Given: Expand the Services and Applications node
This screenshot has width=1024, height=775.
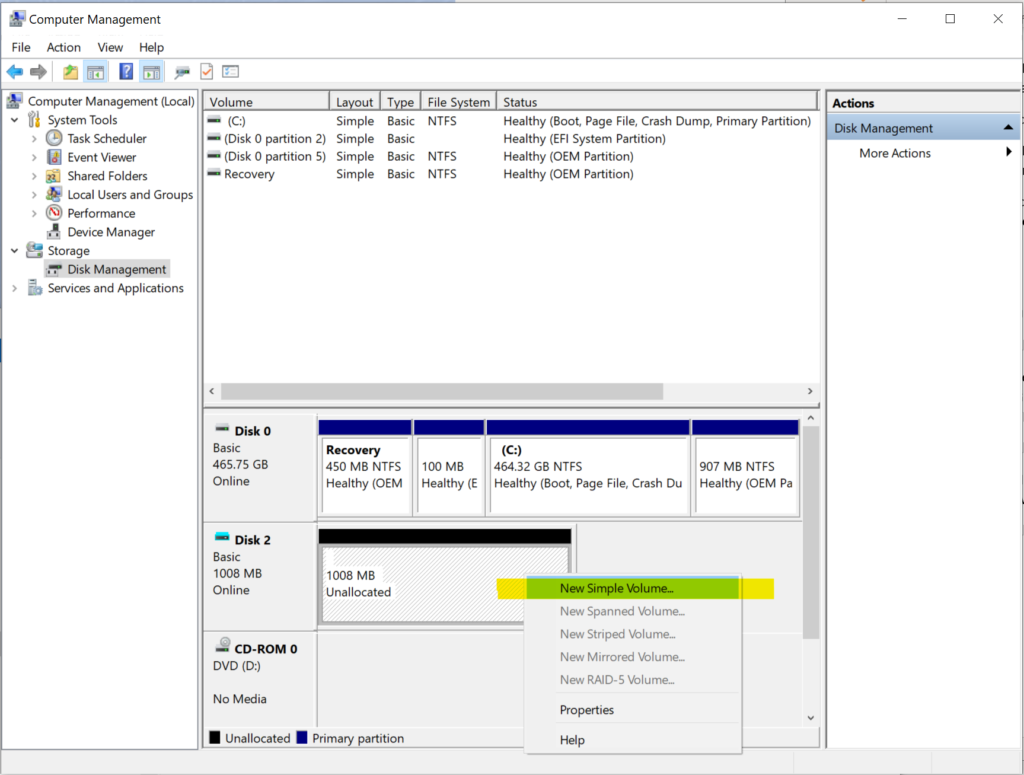Looking at the screenshot, I should 15,288.
